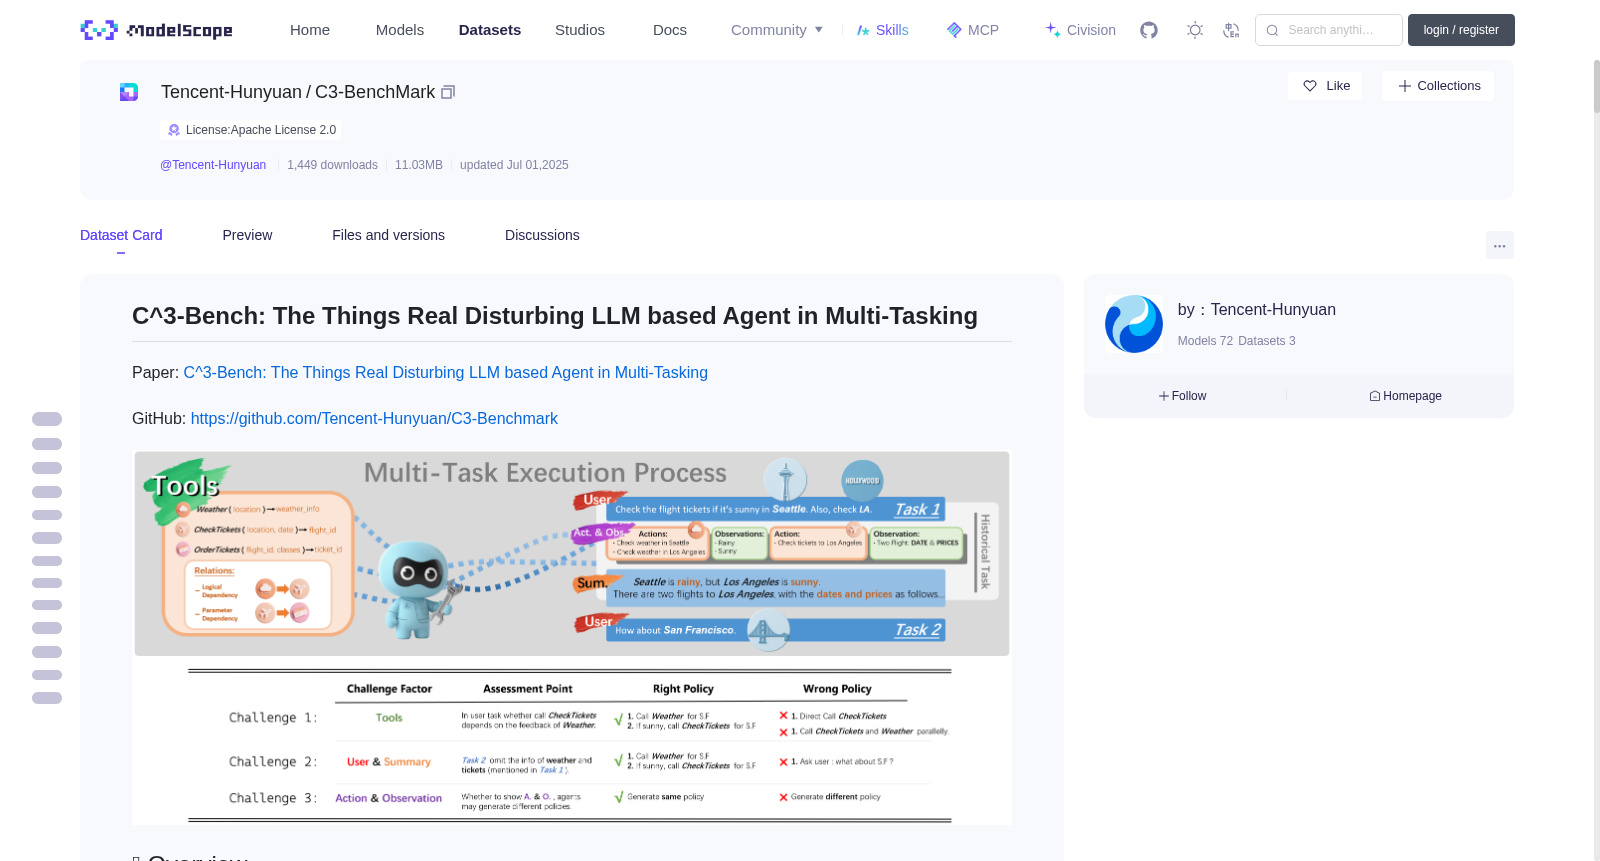This screenshot has height=861, width=1600.
Task: Click the 'Tencent-Hunyuan / C3-BenchMark' dataset title
Action: [x=298, y=92]
